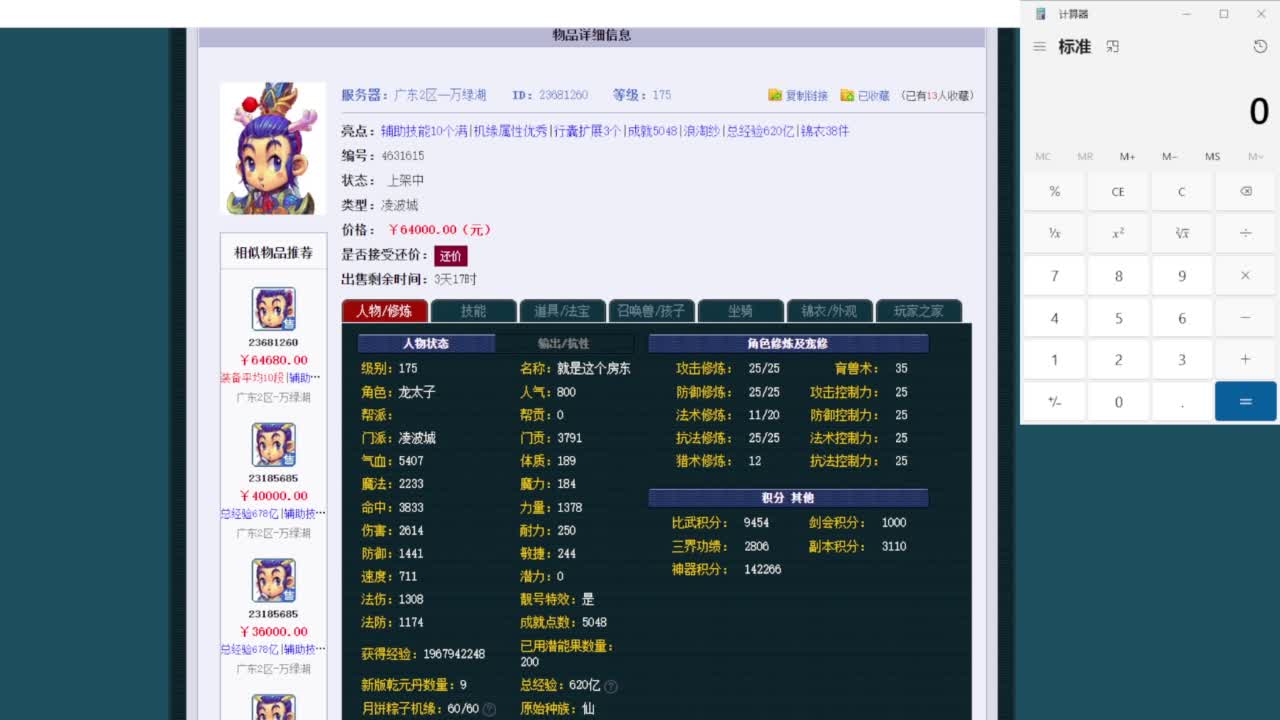This screenshot has width=1280, height=720.
Task: Toggle calculator always-on-top mode beside 标准
Action: [x=1112, y=46]
